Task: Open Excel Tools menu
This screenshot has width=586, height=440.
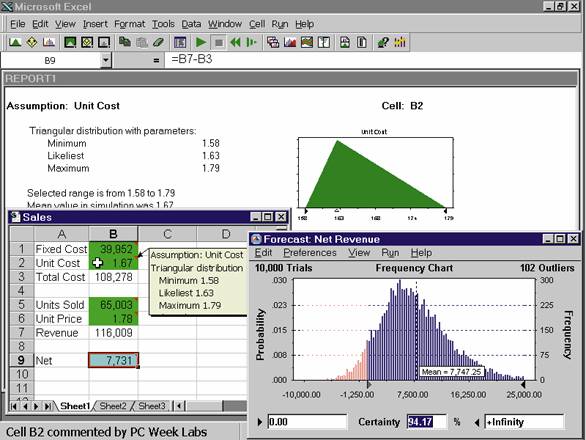Action: coord(163,24)
